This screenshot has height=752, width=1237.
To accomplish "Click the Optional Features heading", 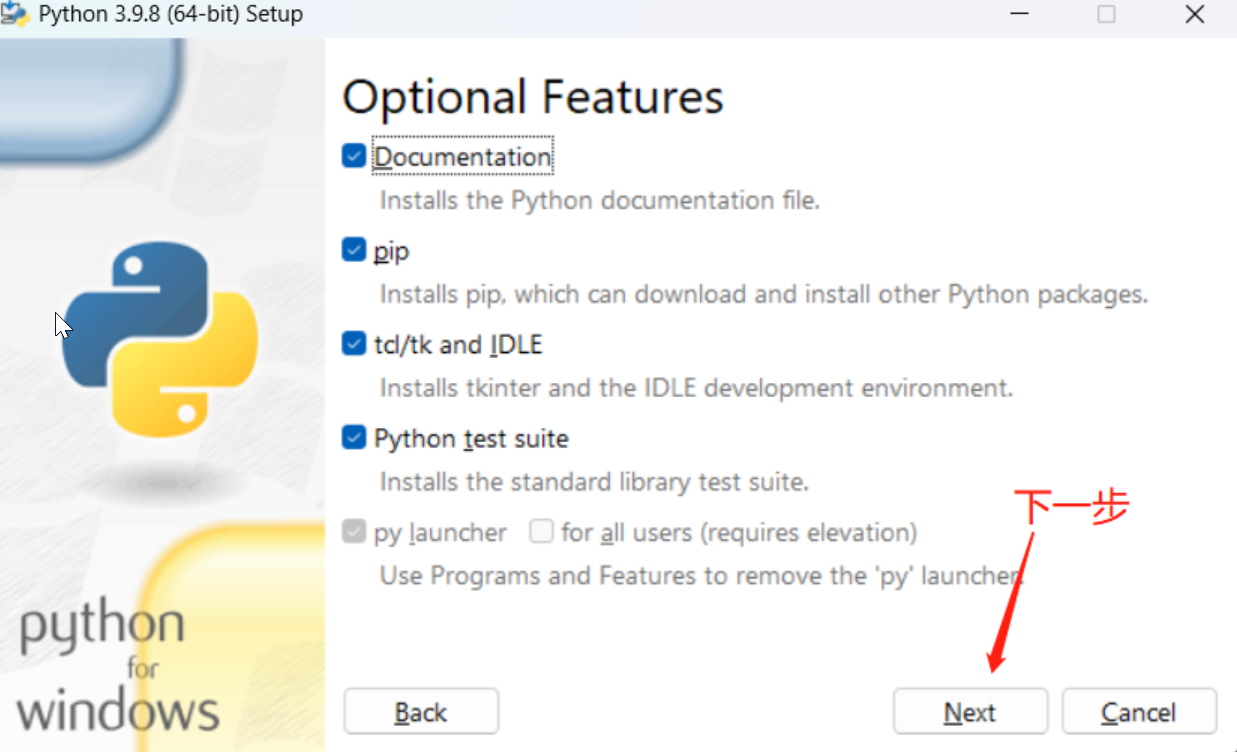I will [533, 98].
